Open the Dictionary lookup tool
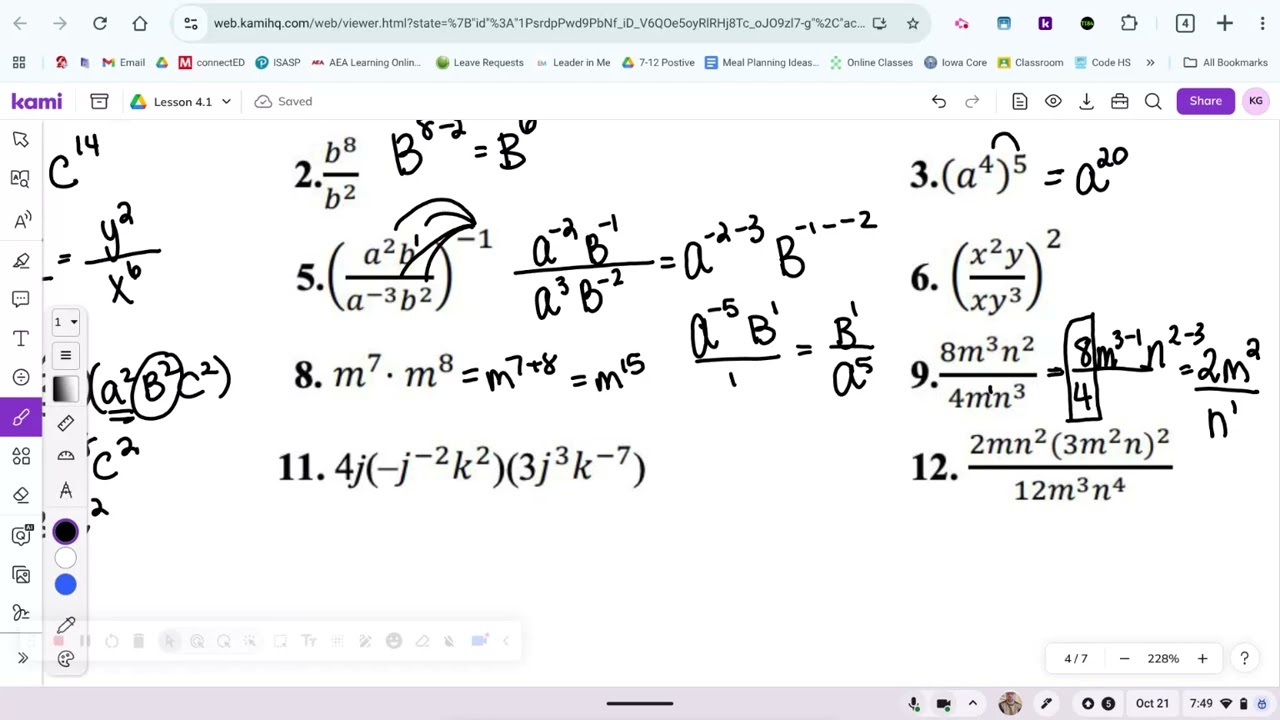1280x720 pixels. tap(21, 178)
